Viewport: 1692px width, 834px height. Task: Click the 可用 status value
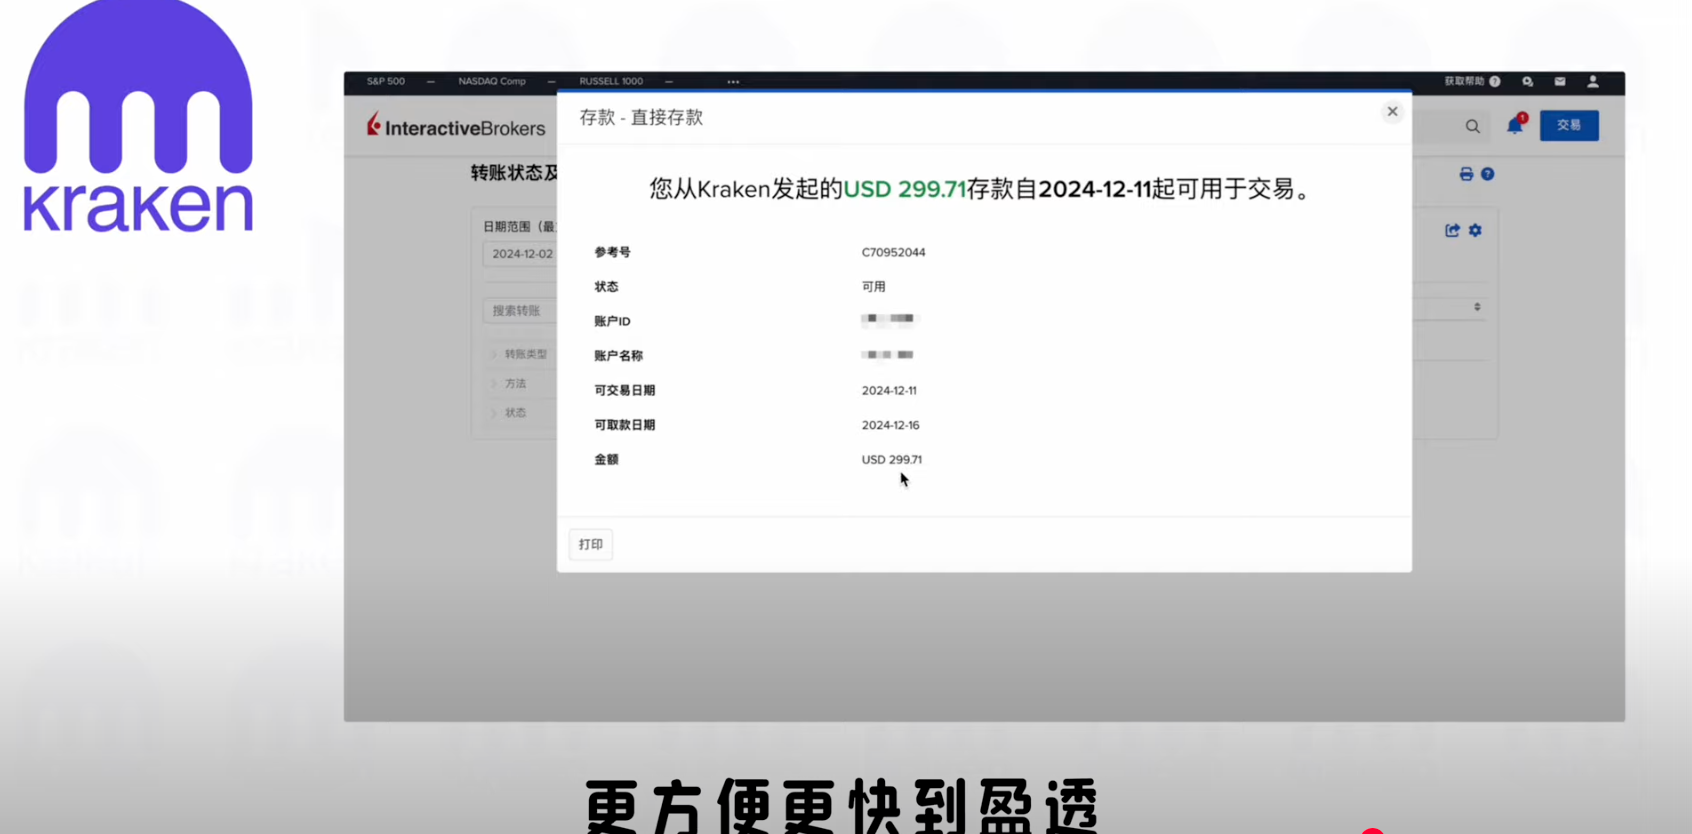873,286
